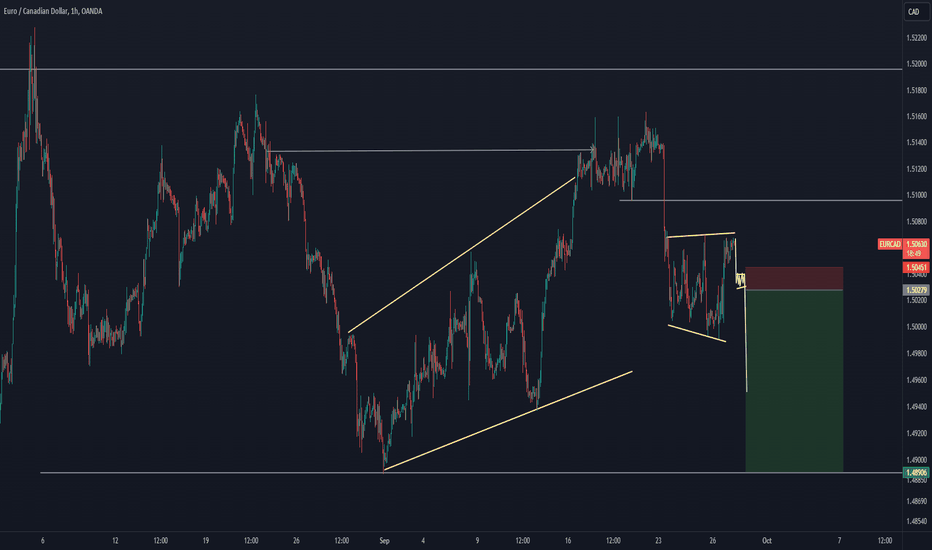
Task: Click the 1.51200 price axis label
Action: [x=917, y=169]
